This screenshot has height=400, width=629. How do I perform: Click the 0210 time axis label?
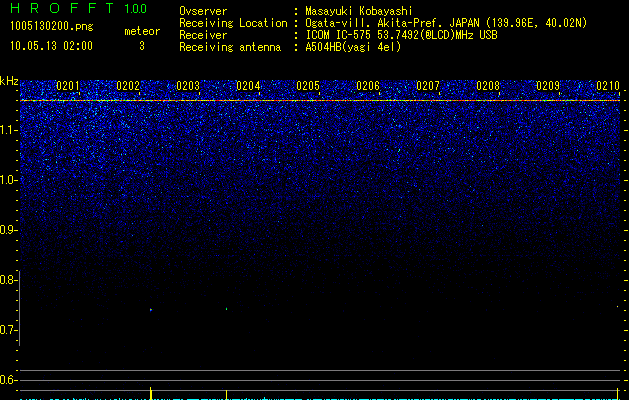(608, 86)
